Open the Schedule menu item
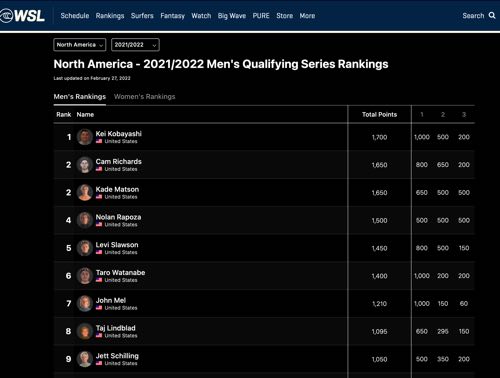The image size is (500, 378). click(x=75, y=16)
